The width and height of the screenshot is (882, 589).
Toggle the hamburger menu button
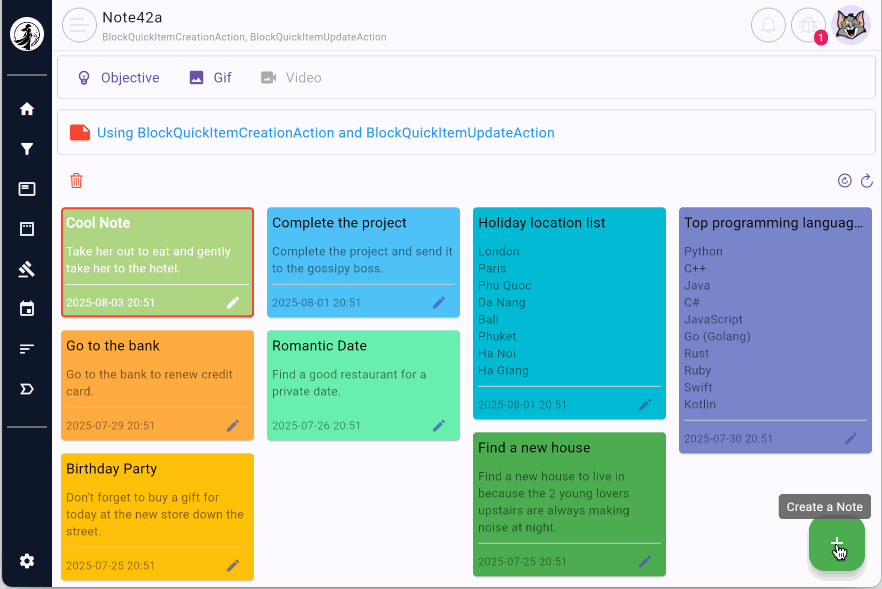pos(79,25)
